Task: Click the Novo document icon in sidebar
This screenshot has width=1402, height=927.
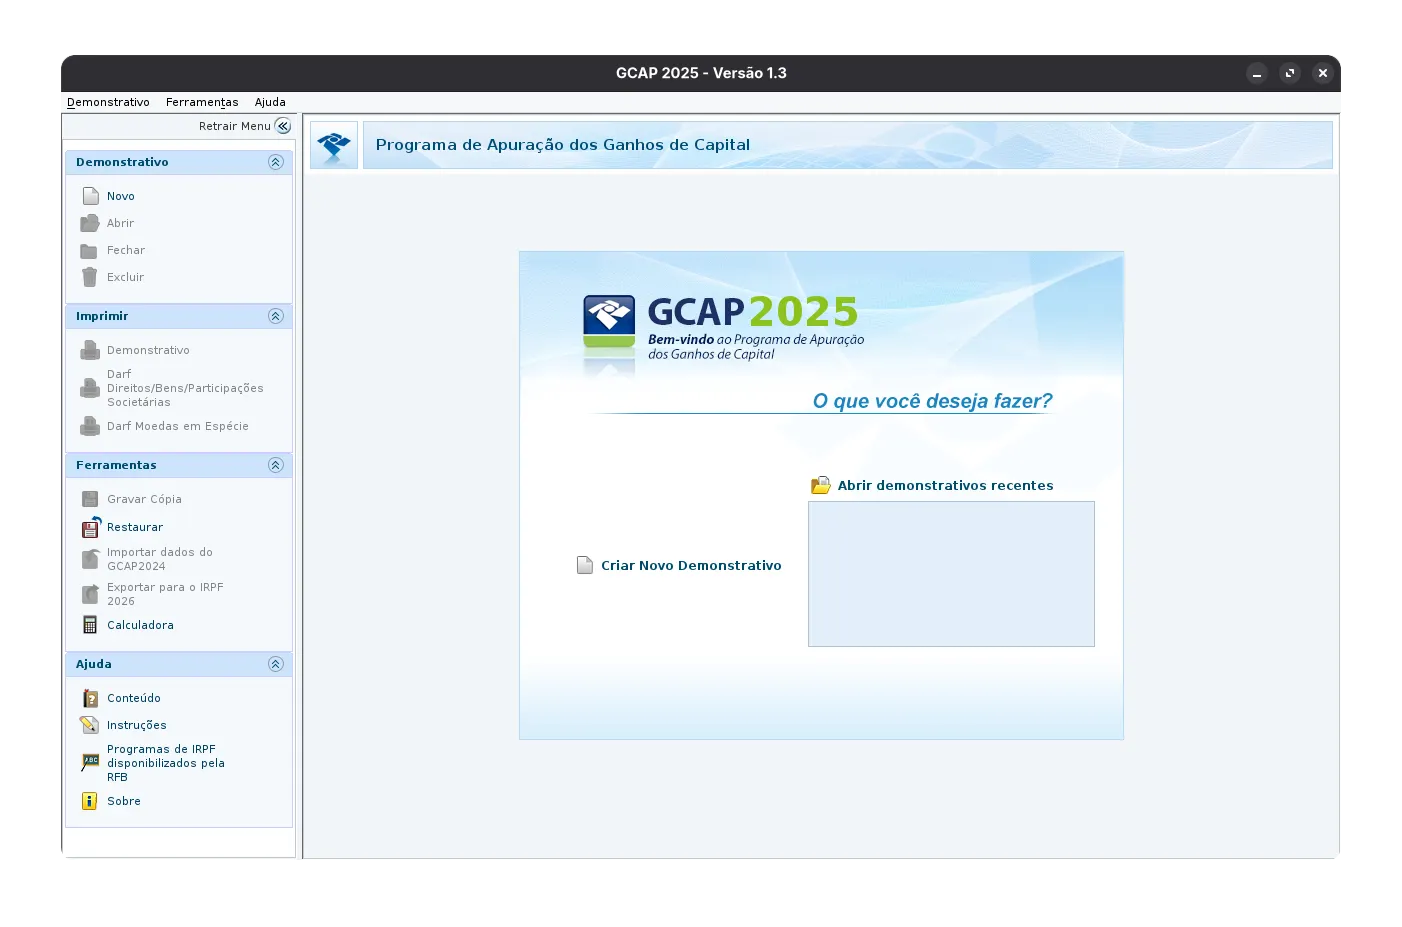Action: (x=90, y=196)
